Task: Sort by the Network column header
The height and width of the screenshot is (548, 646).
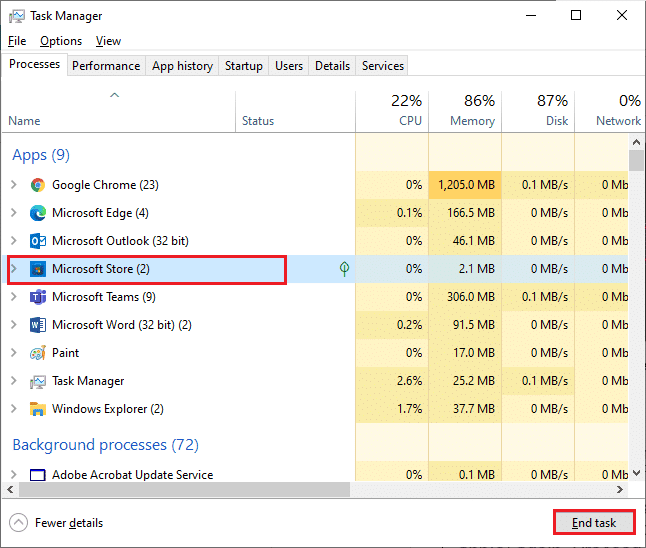Action: point(609,111)
